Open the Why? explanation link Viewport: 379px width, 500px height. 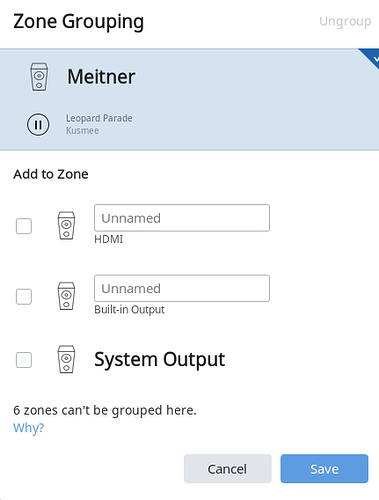pyautogui.click(x=29, y=428)
